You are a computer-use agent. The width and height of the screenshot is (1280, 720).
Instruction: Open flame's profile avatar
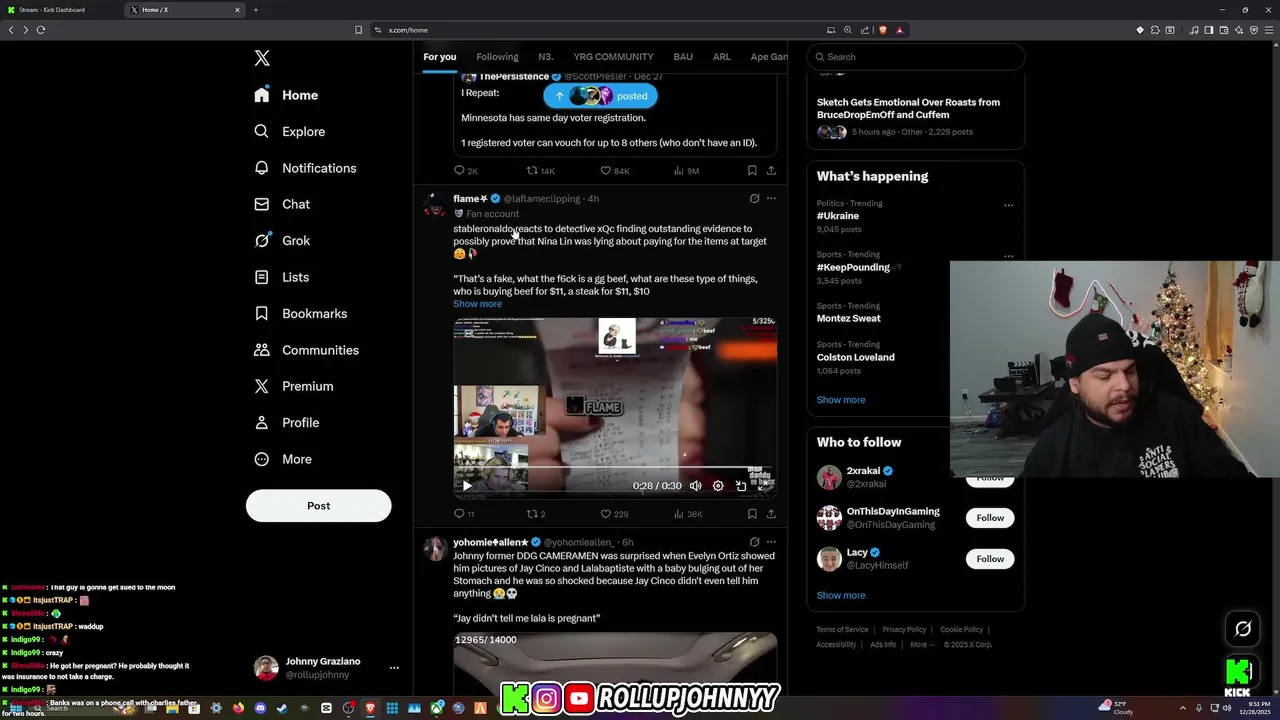(x=435, y=205)
